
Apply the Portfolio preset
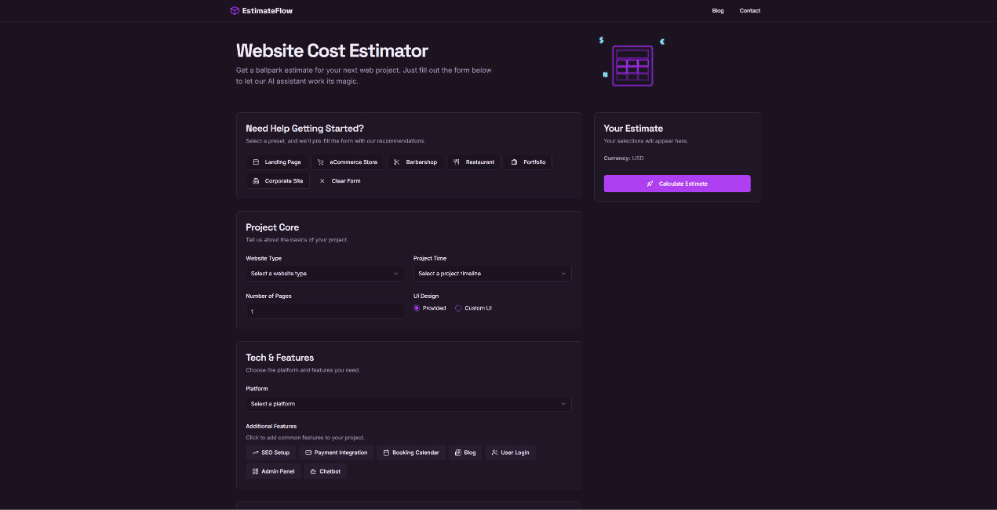[x=528, y=162]
